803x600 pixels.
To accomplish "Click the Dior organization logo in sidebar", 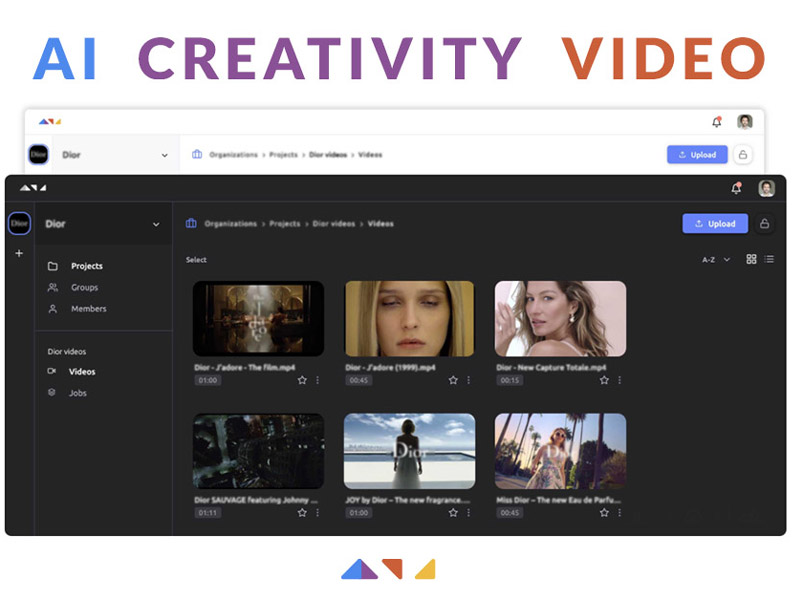I will (19, 224).
